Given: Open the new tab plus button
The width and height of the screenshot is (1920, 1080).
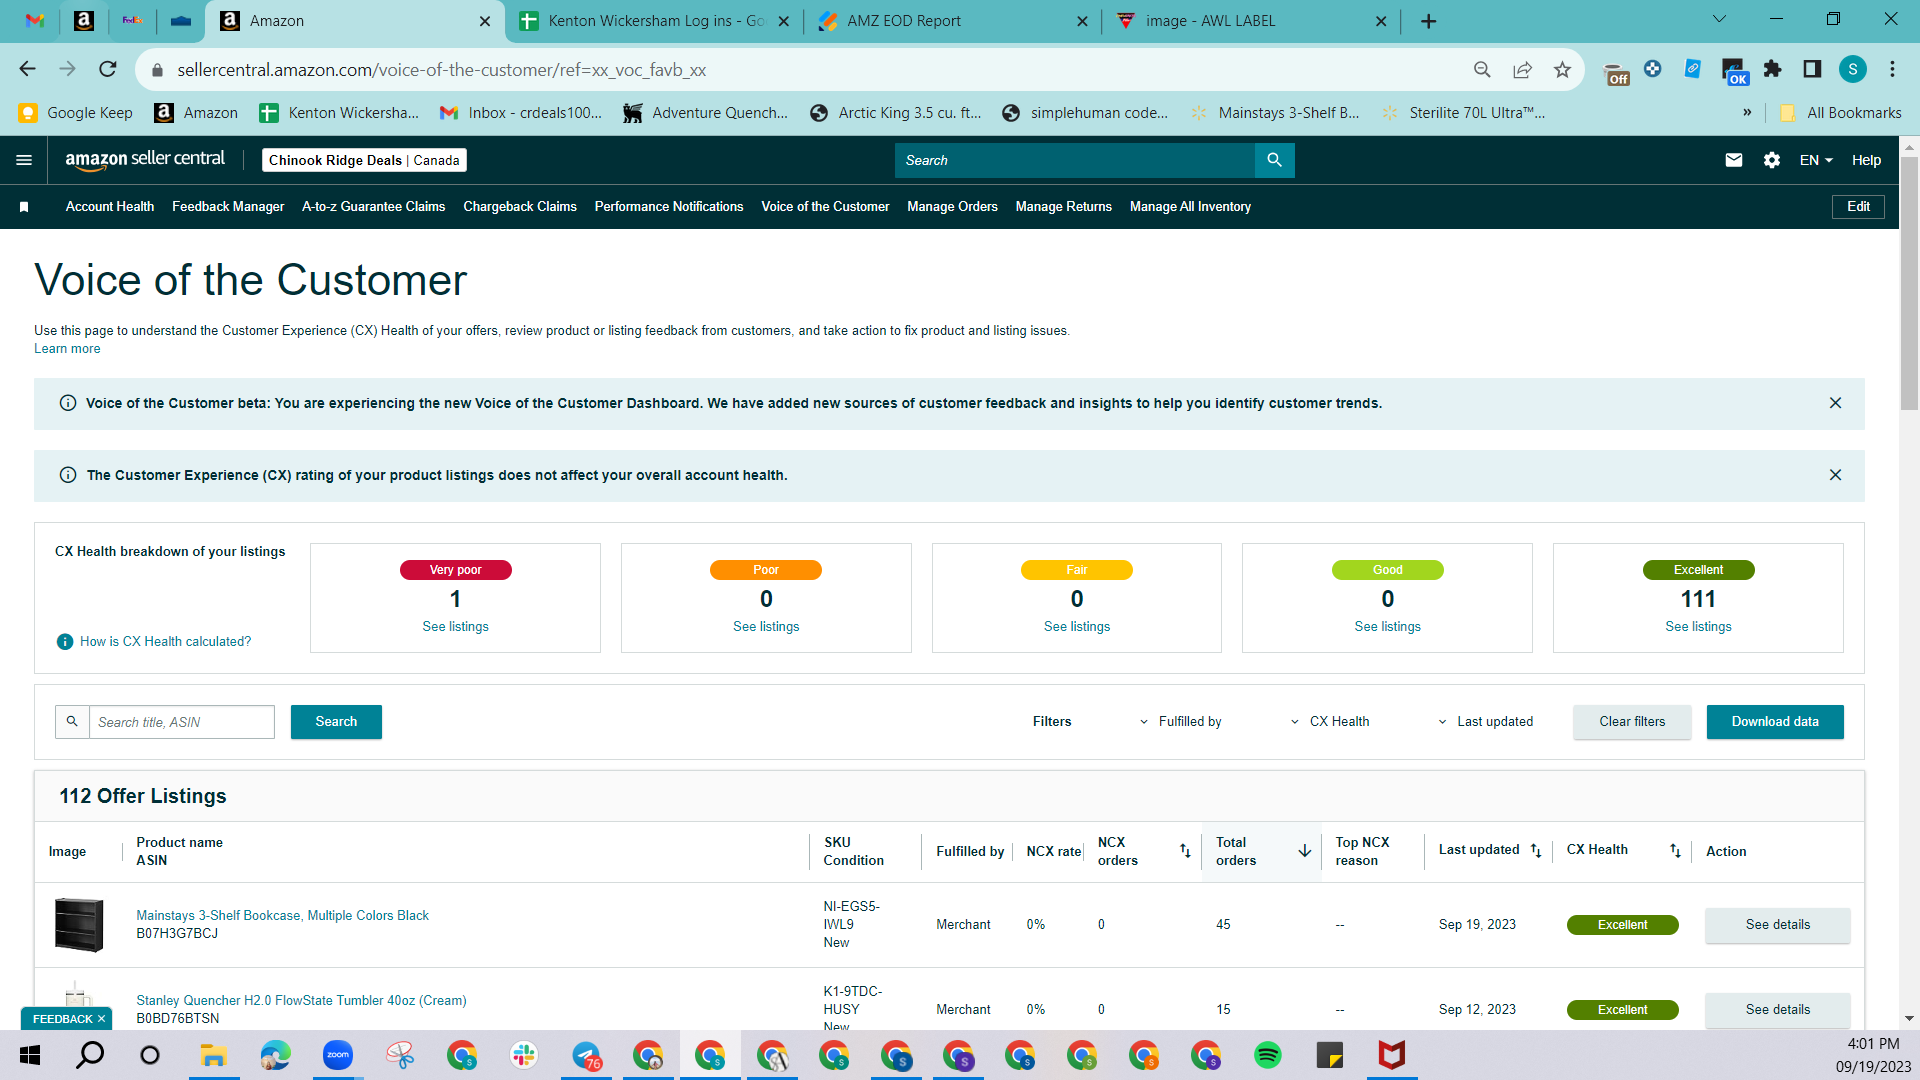Looking at the screenshot, I should coord(1428,21).
